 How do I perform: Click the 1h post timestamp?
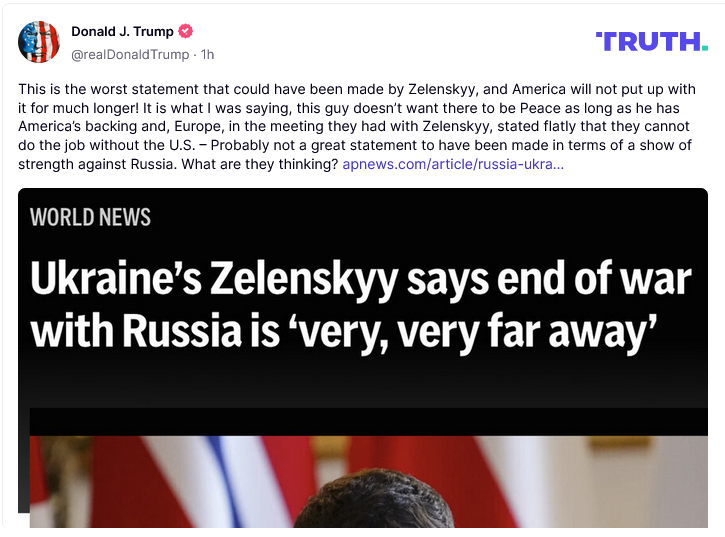(x=207, y=54)
